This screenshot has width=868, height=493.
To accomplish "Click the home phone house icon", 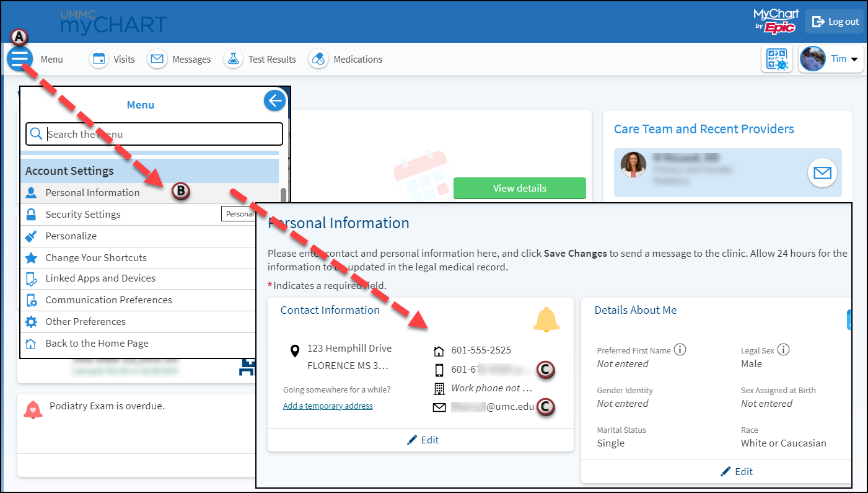I will click(x=439, y=351).
